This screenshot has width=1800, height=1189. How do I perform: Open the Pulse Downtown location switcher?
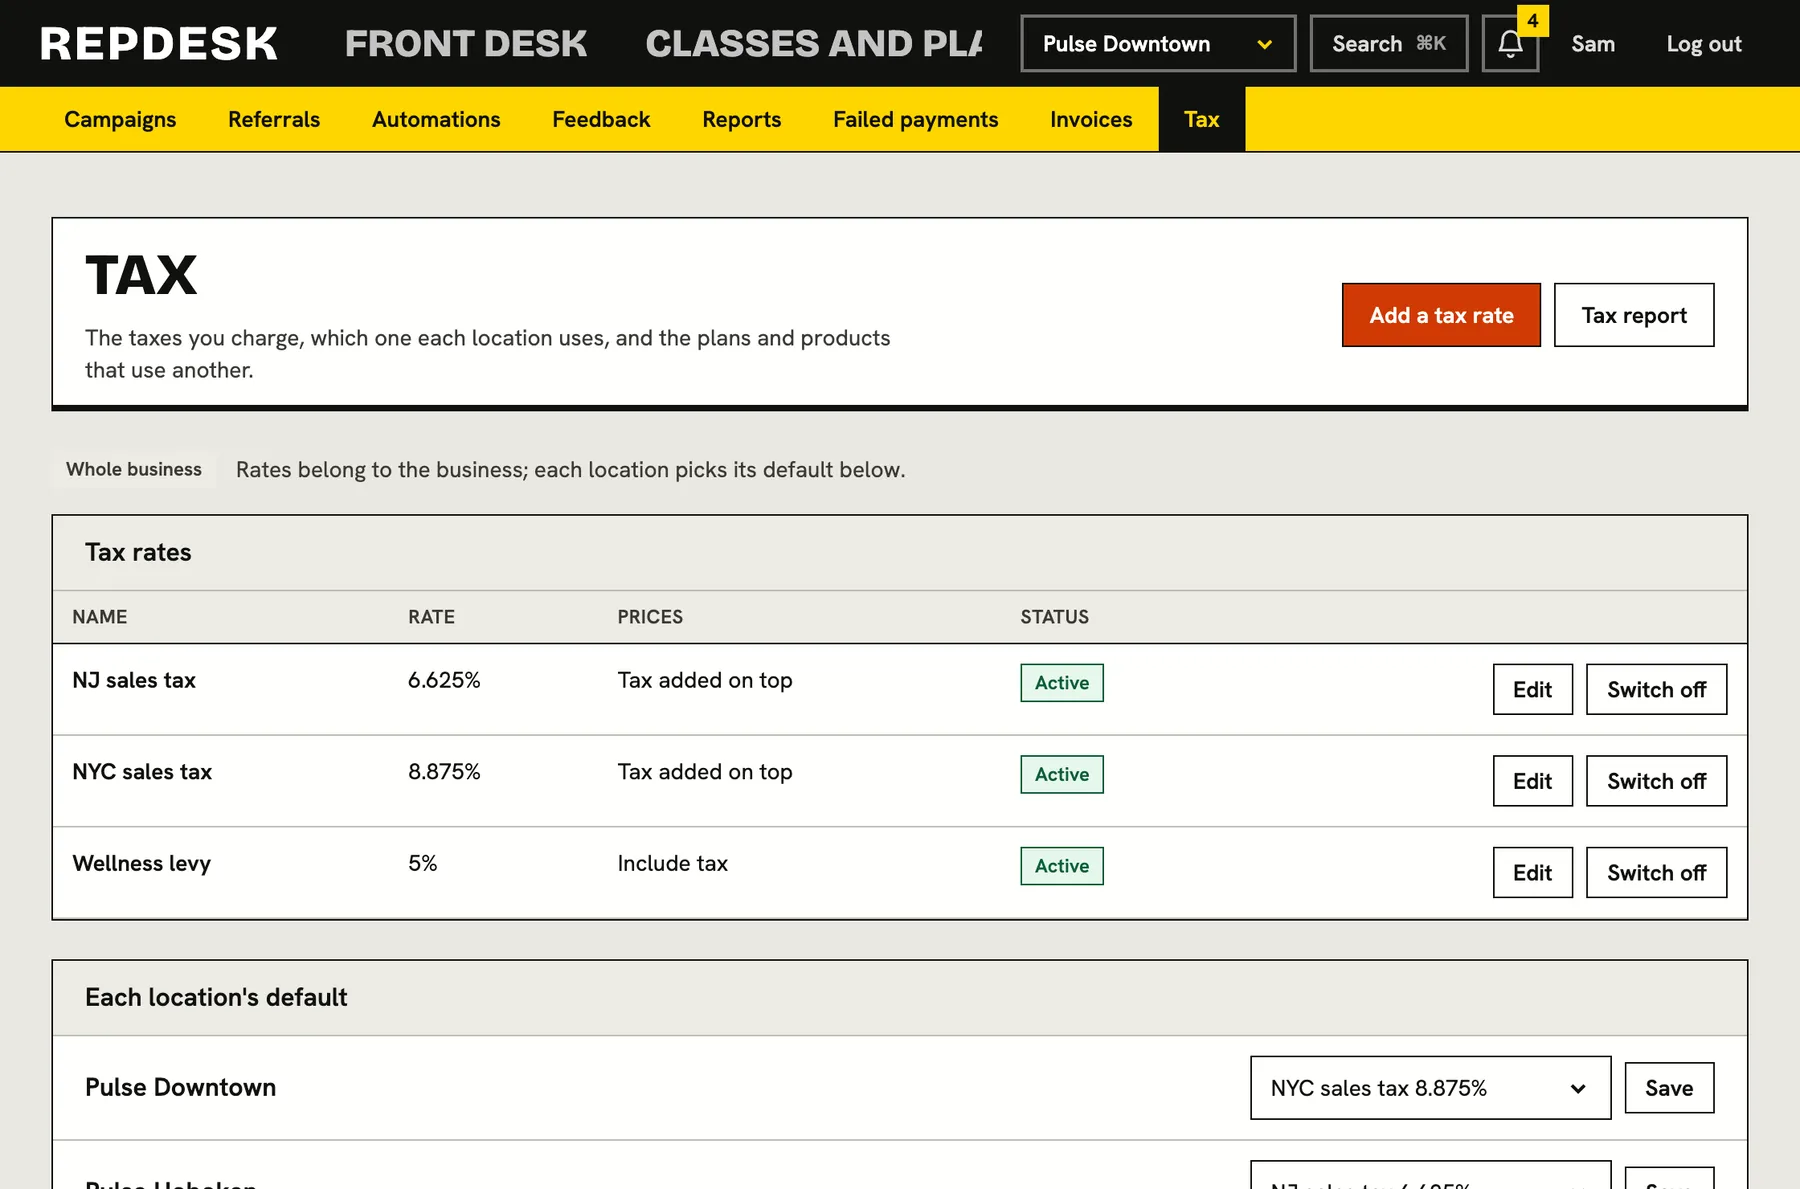click(1158, 44)
